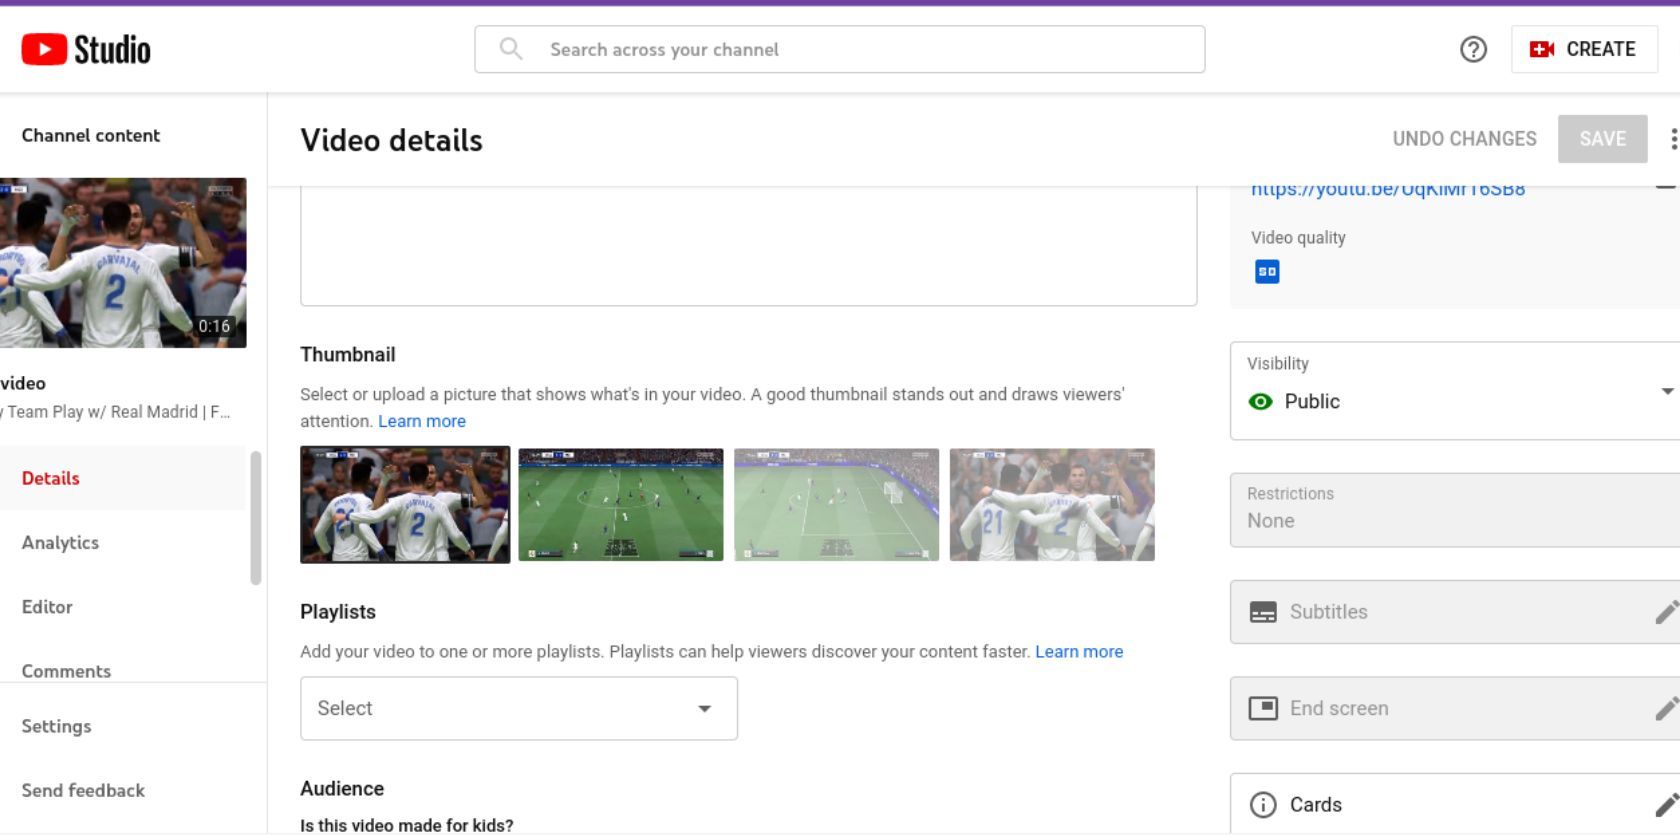The image size is (1680, 840).
Task: Click the Cards info icon
Action: [1263, 805]
